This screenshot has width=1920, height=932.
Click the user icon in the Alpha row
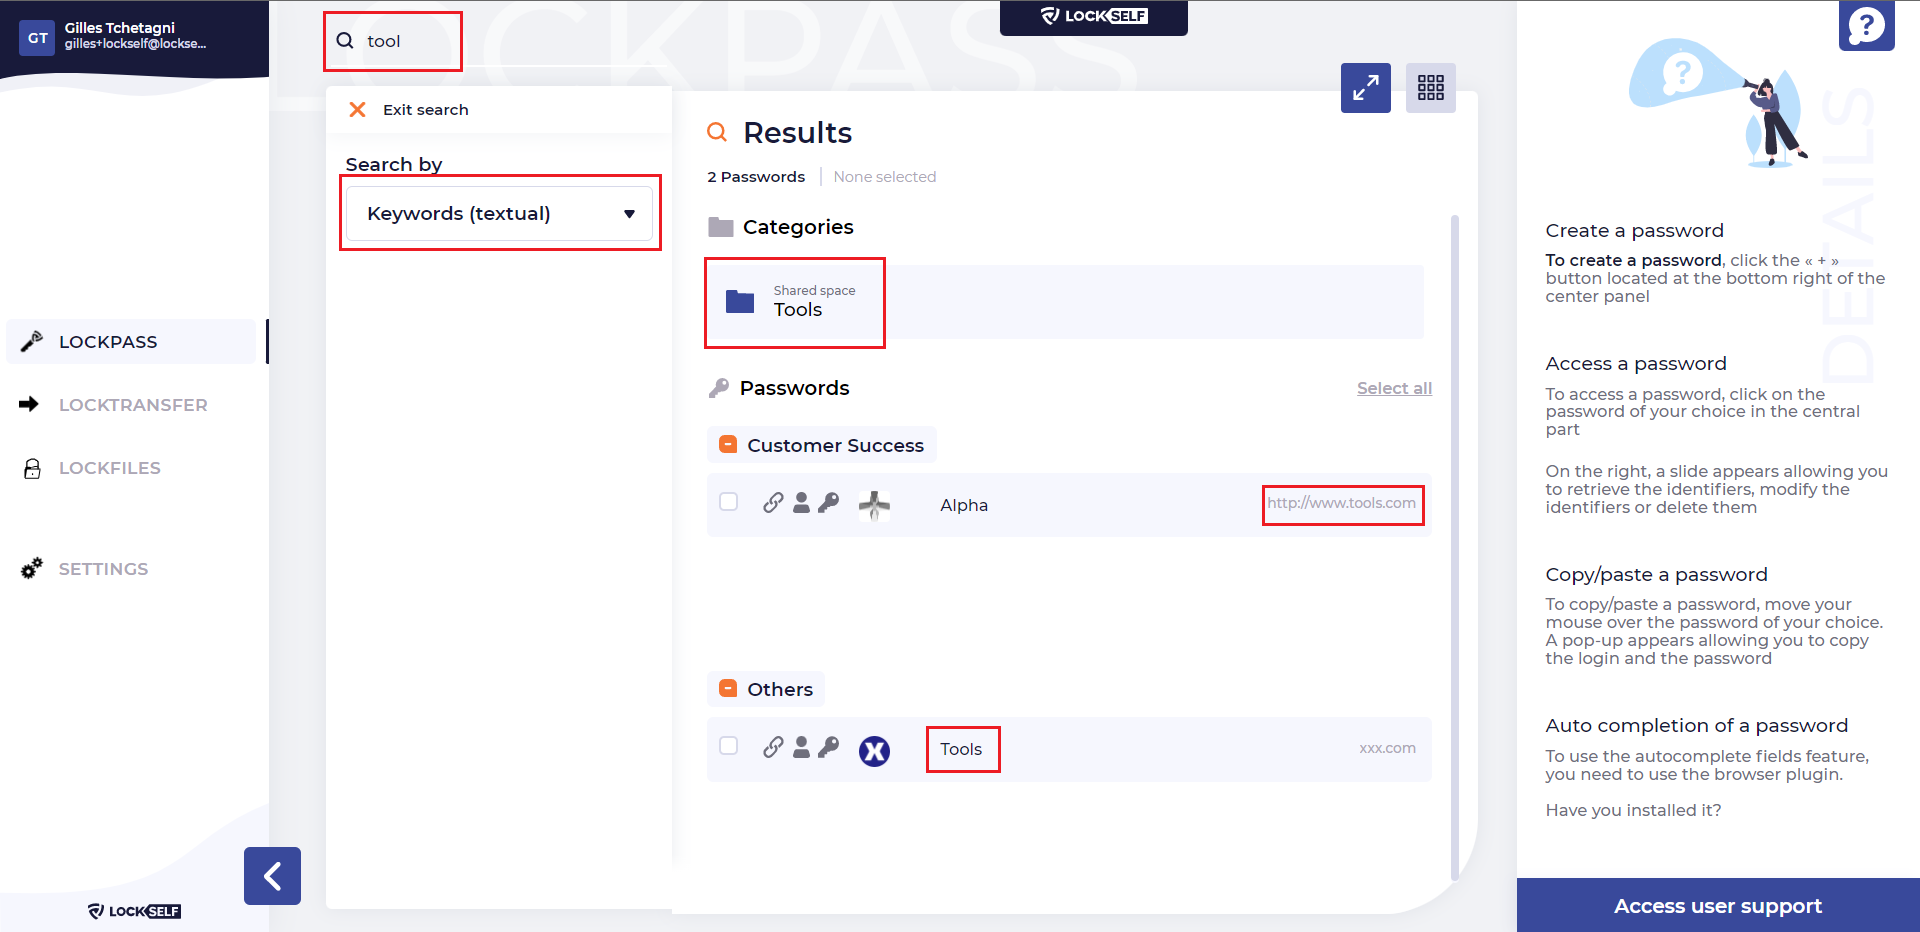(801, 502)
